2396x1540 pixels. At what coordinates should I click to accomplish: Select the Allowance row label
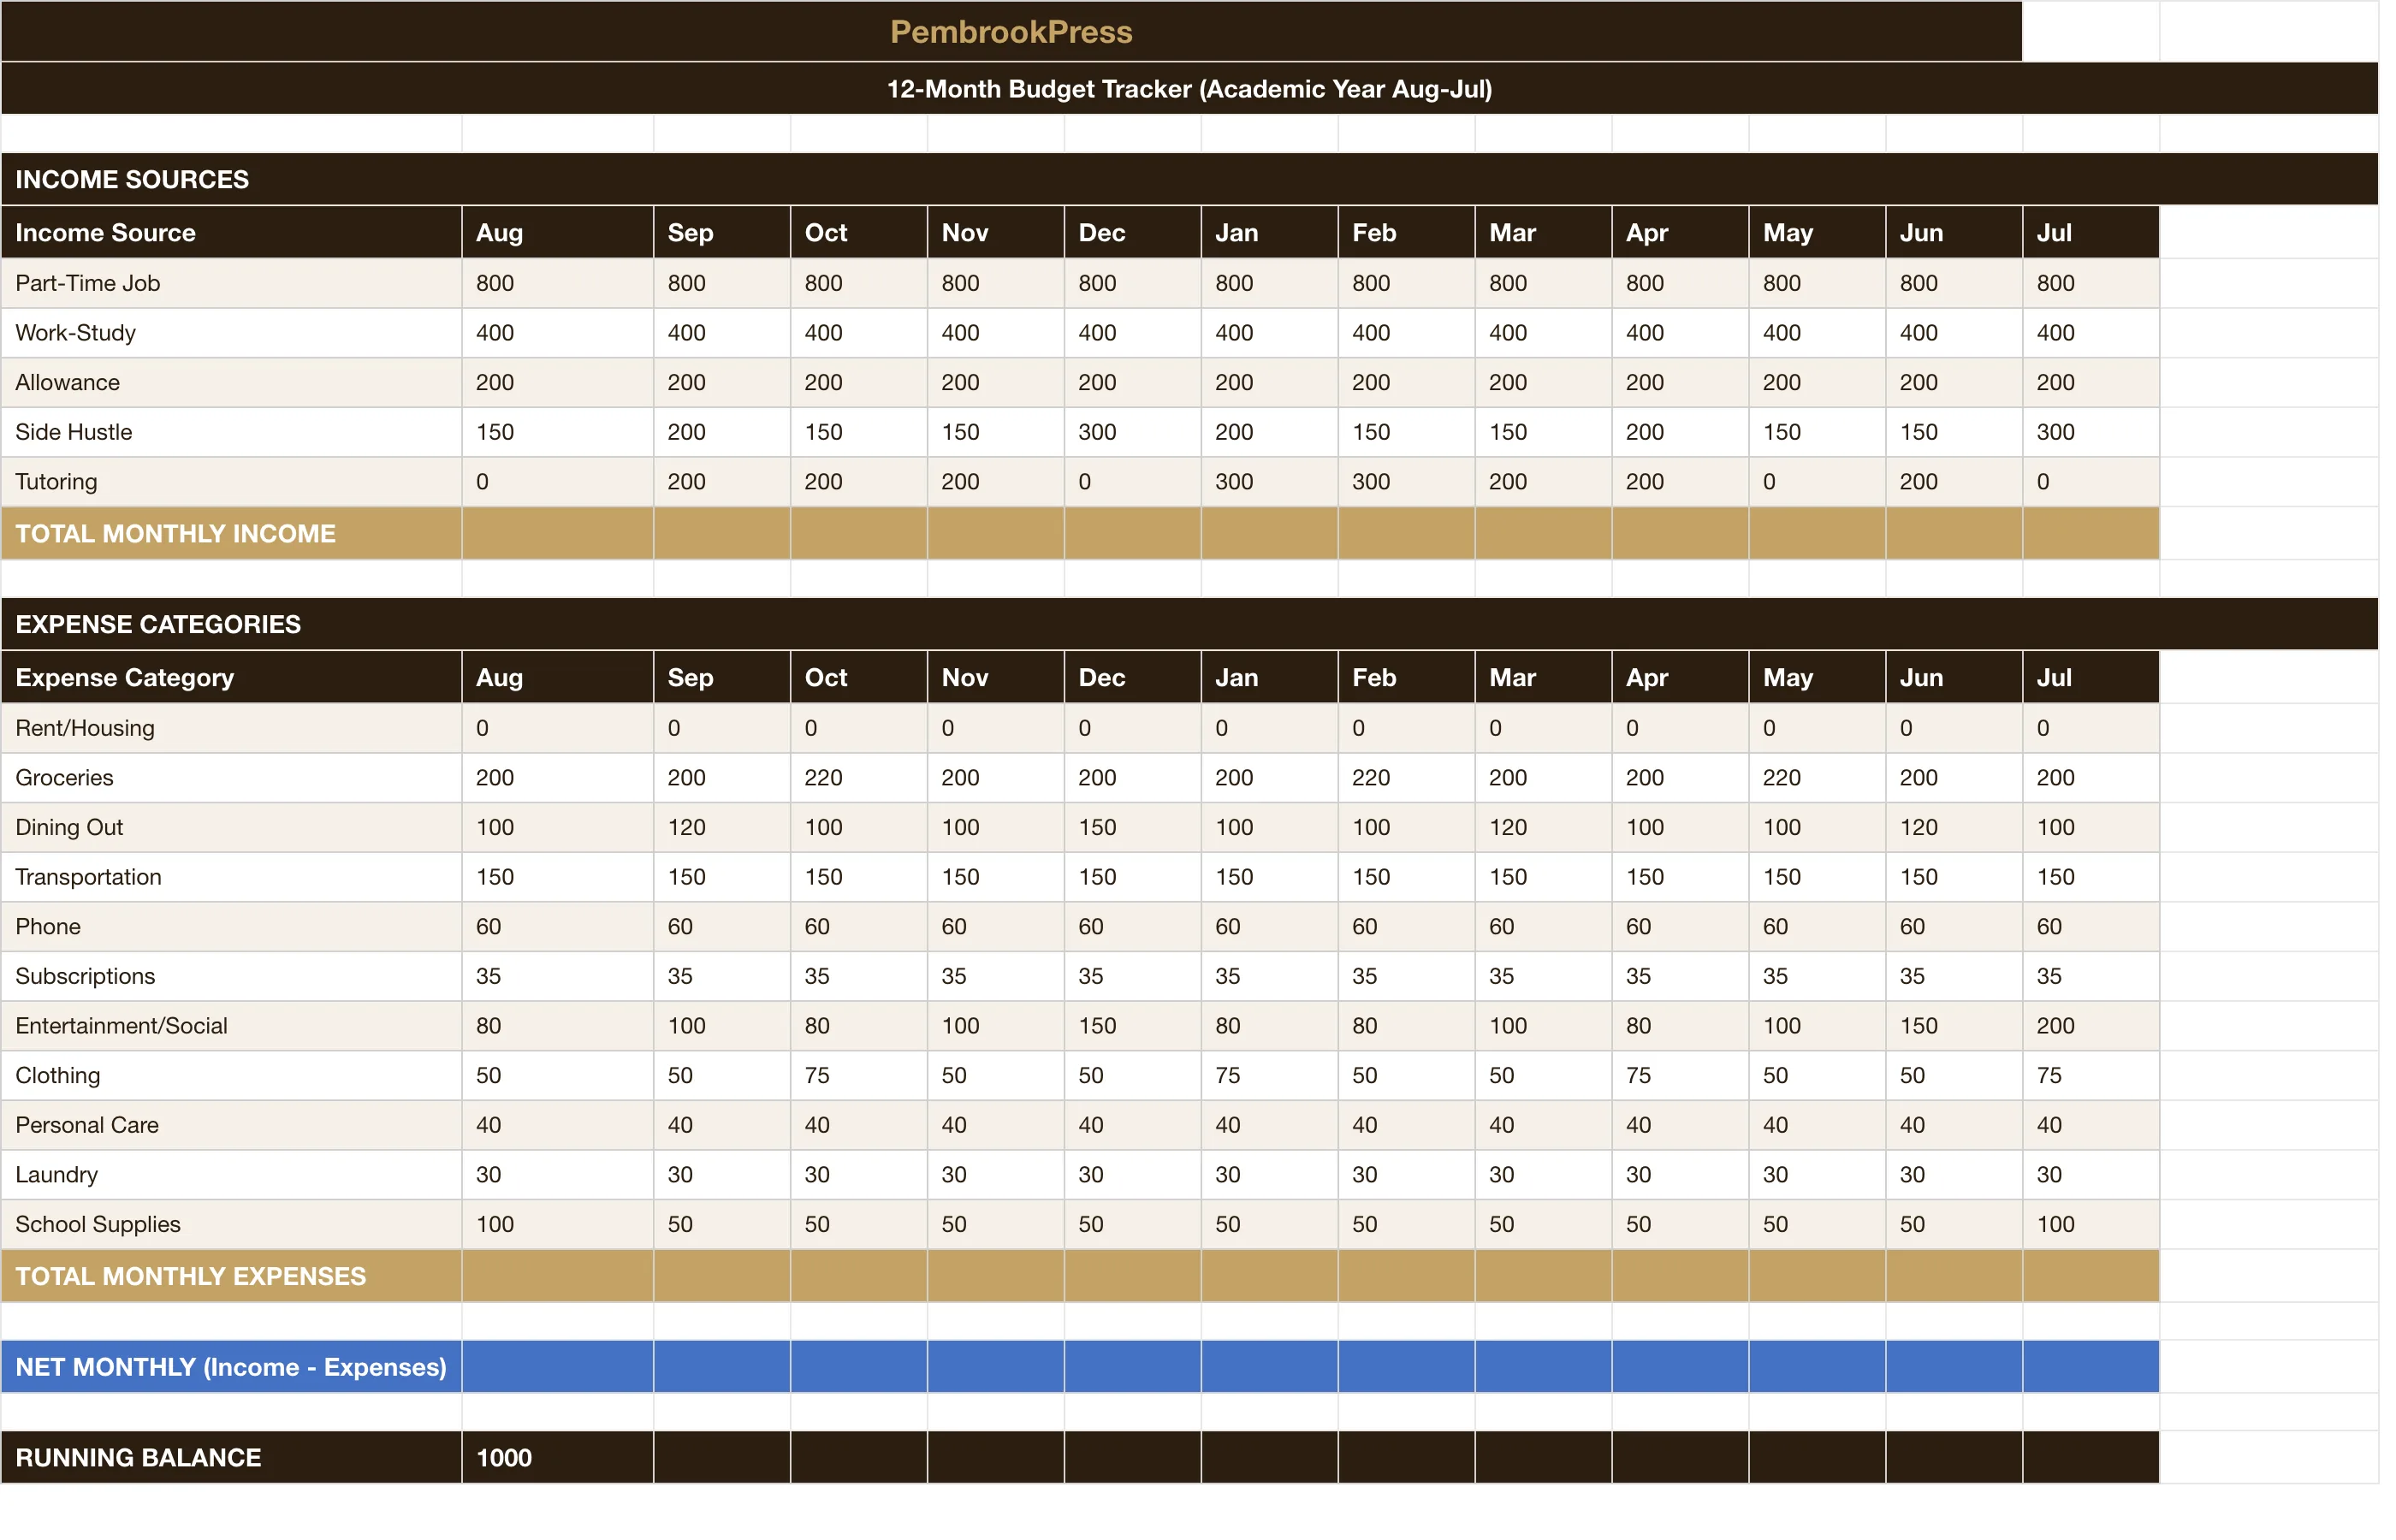pos(231,382)
